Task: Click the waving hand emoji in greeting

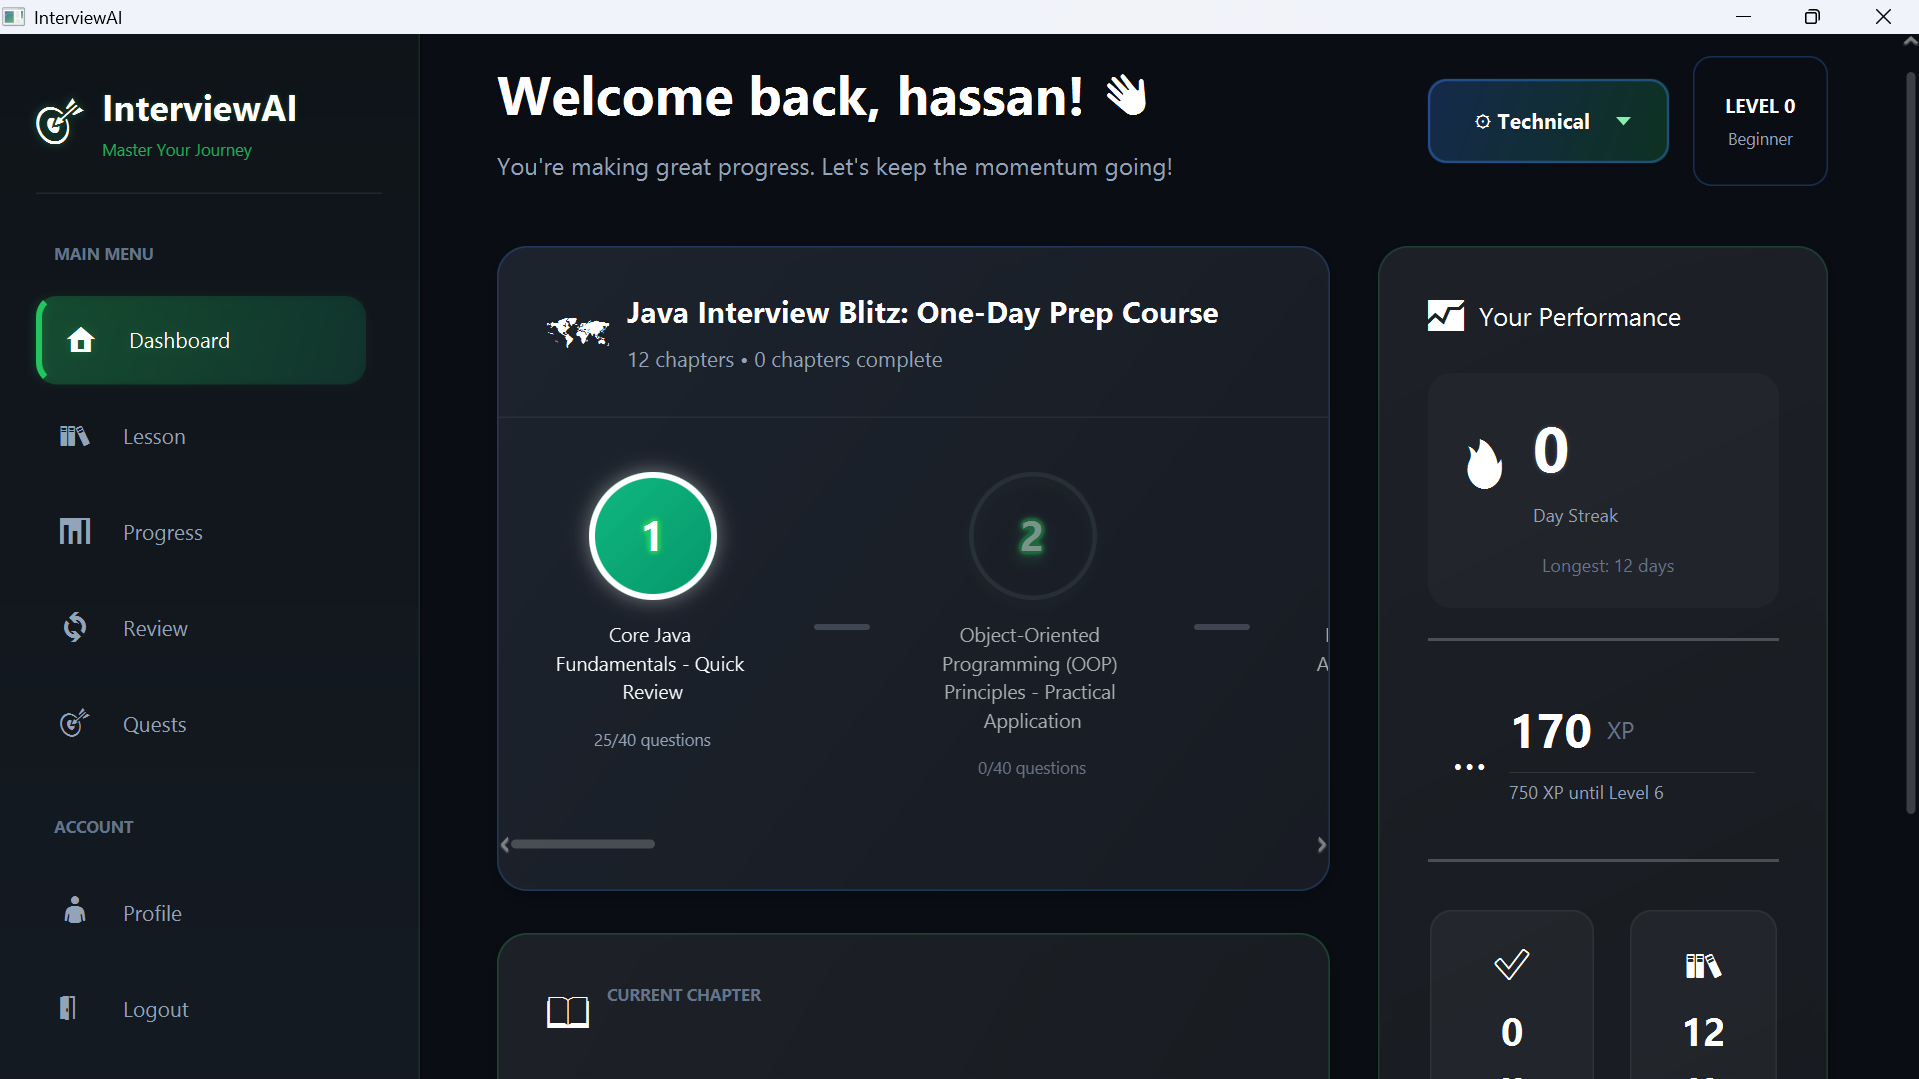Action: click(x=1127, y=96)
